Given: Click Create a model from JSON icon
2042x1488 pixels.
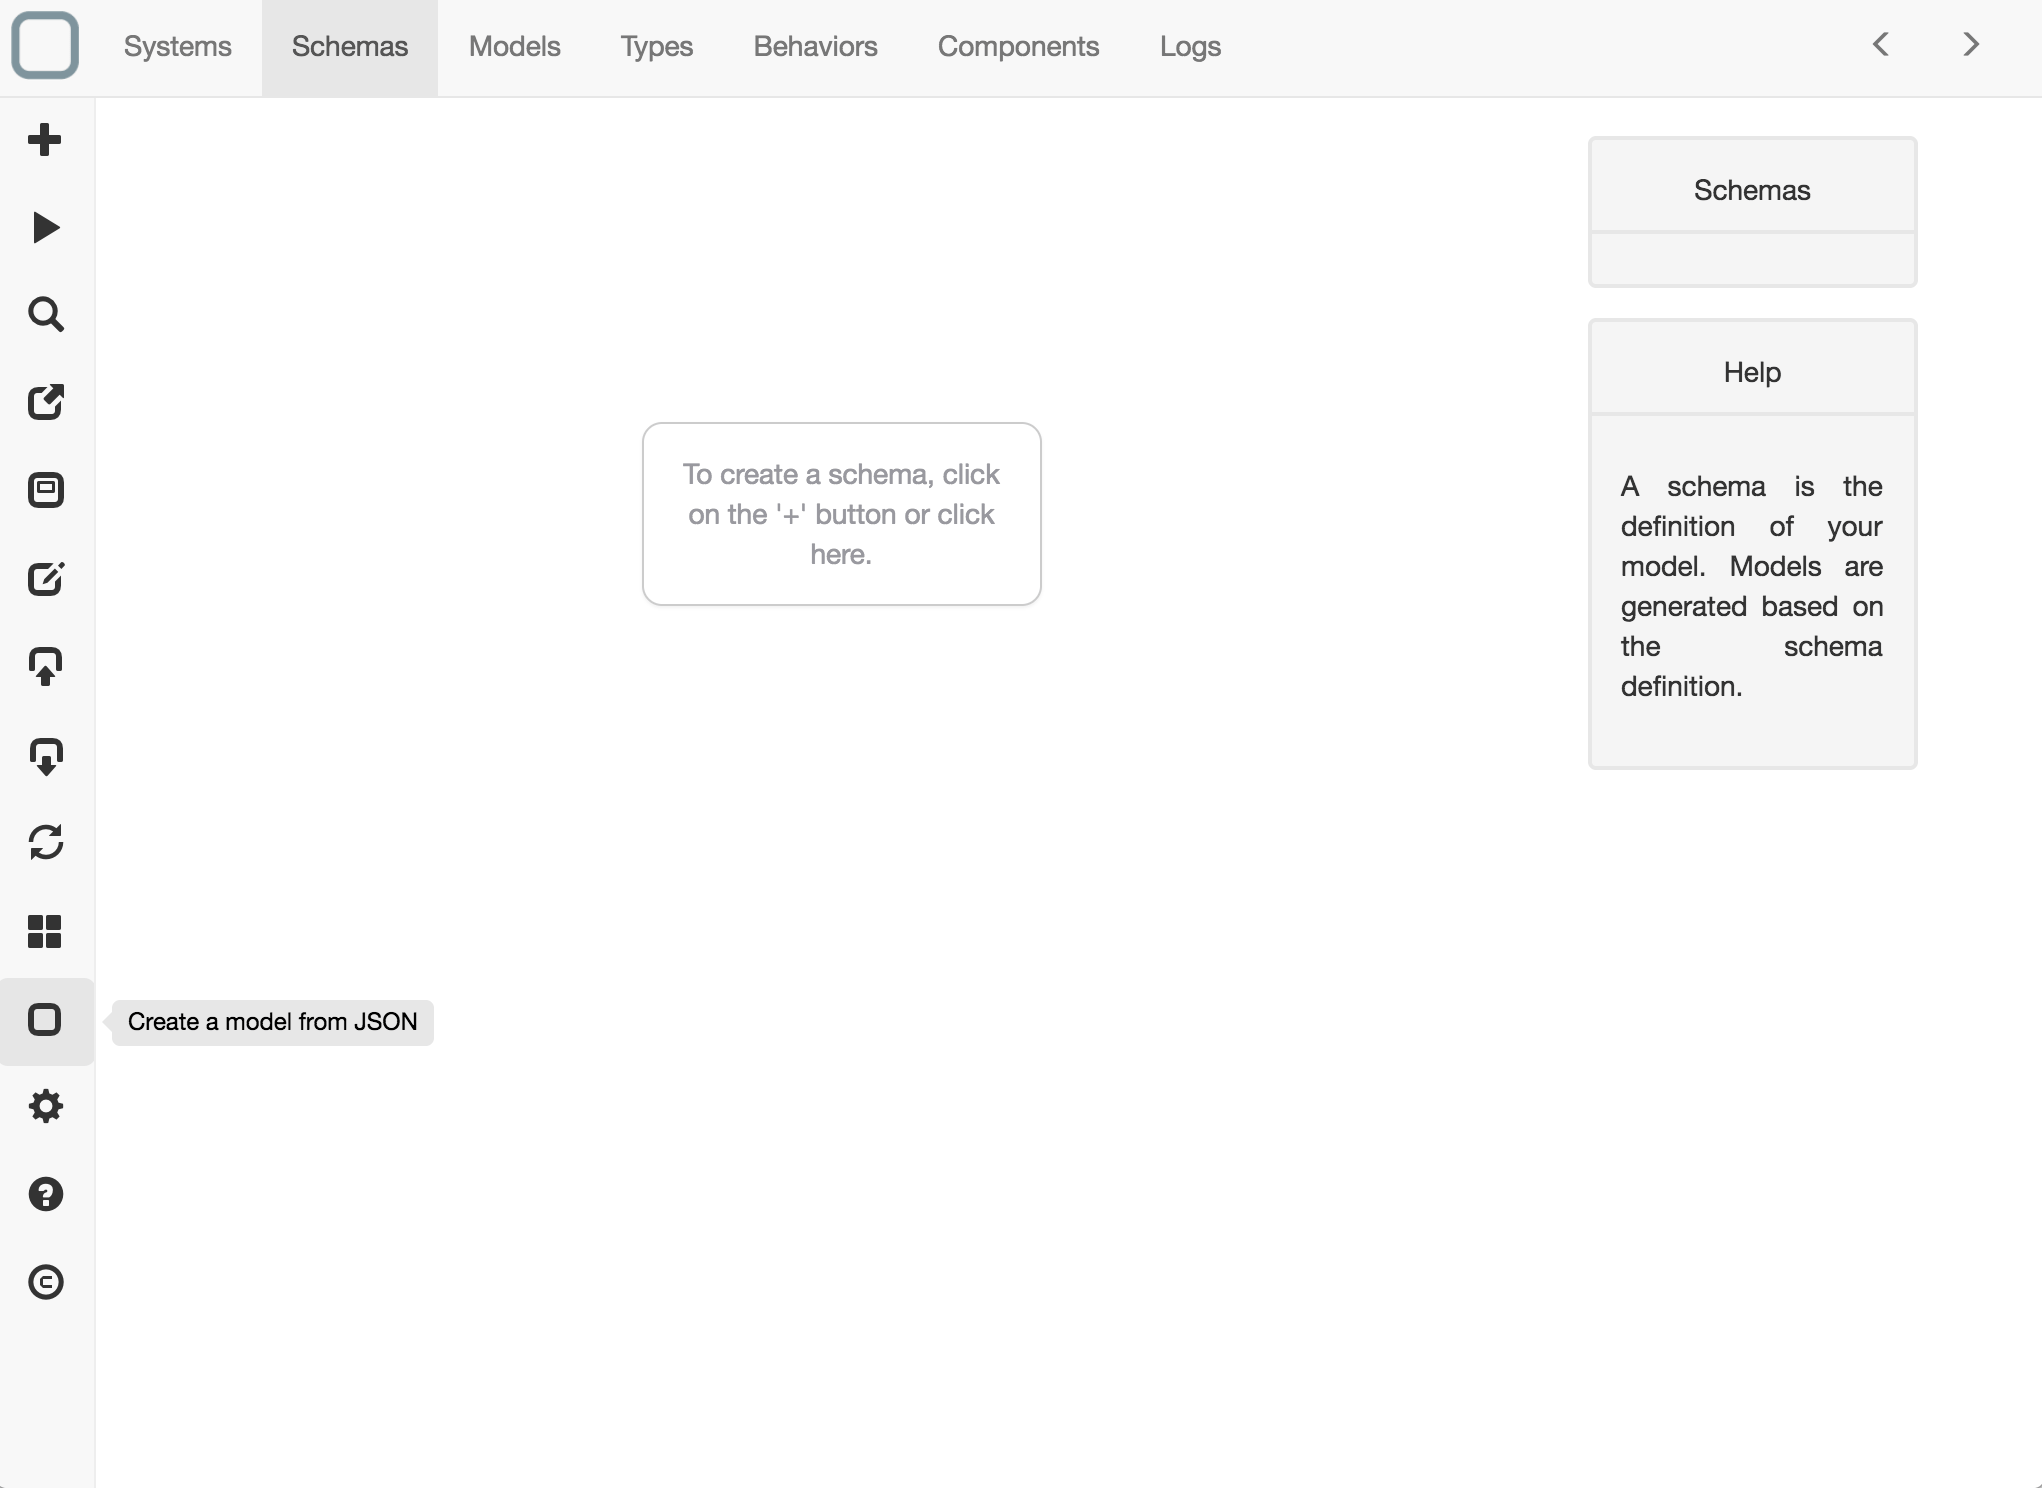Looking at the screenshot, I should pyautogui.click(x=45, y=1020).
